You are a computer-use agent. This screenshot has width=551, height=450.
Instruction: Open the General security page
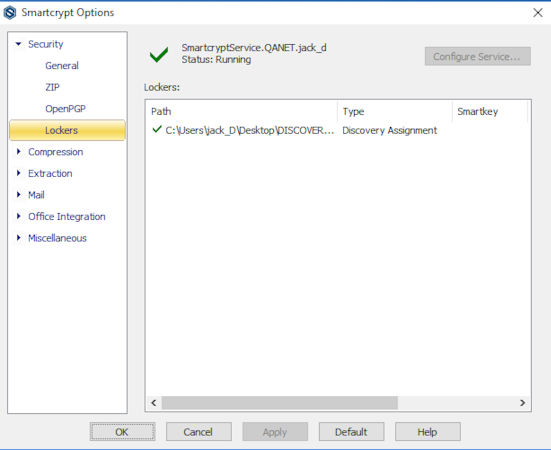(x=62, y=66)
